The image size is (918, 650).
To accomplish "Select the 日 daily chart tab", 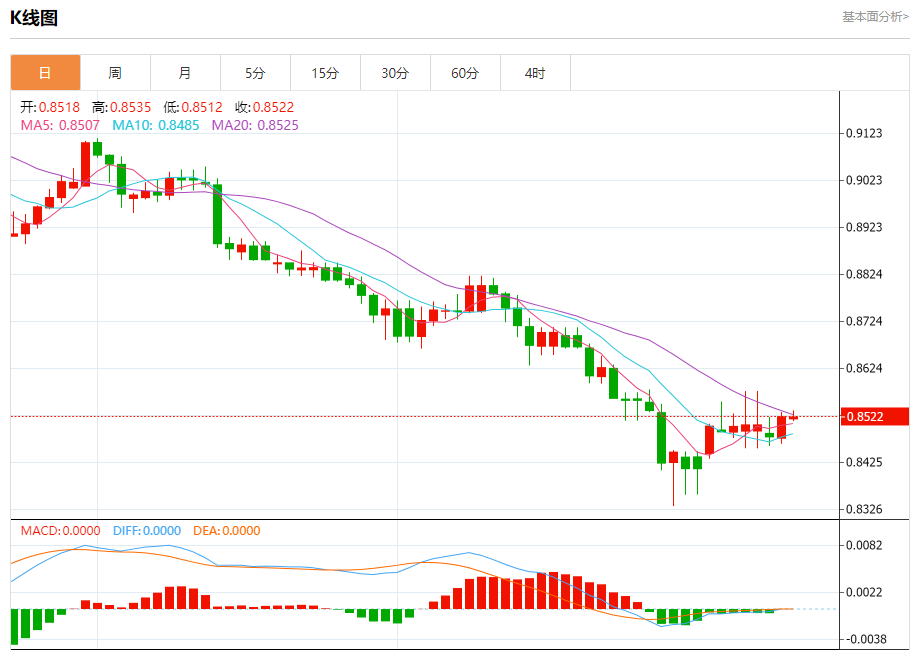I will click(x=45, y=73).
